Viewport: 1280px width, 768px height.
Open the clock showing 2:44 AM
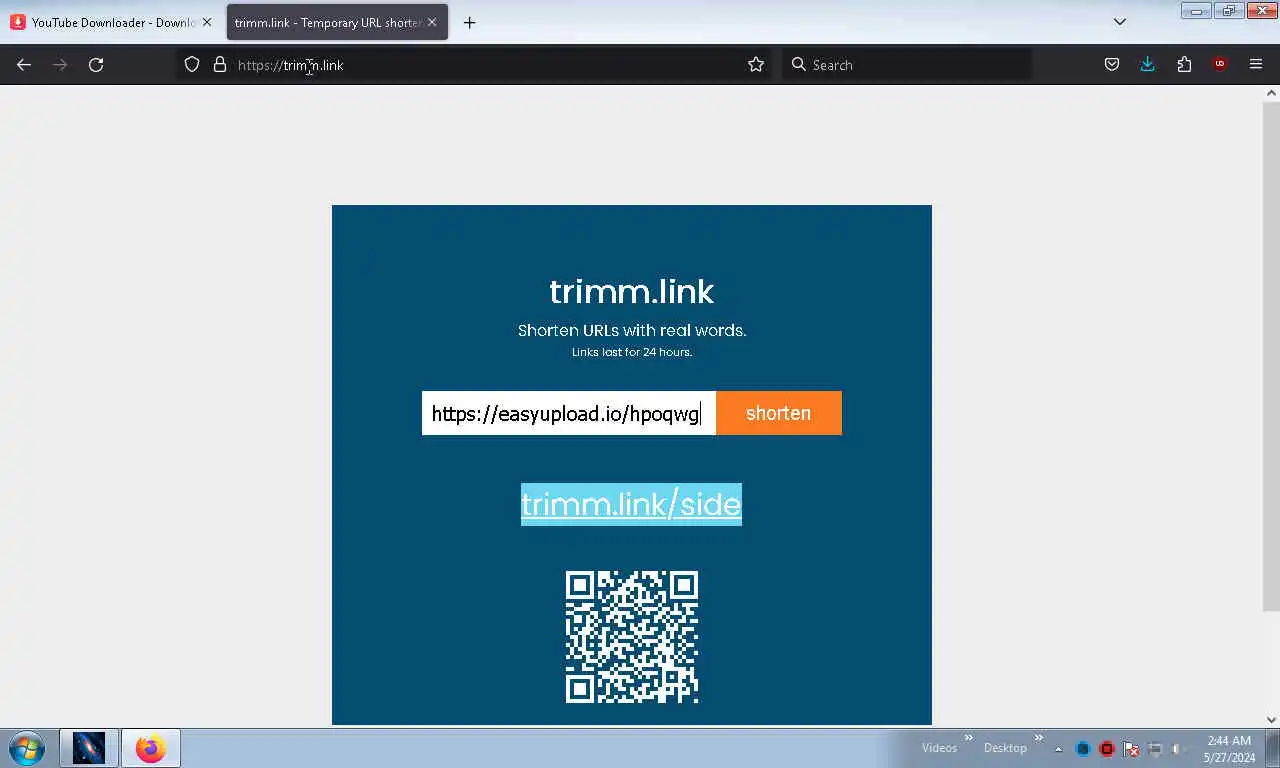click(1229, 749)
